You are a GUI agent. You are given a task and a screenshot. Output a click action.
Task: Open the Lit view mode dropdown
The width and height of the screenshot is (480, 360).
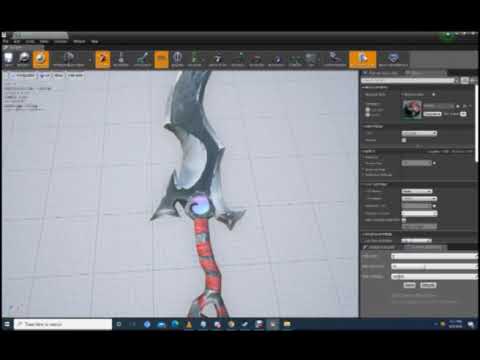pyautogui.click(x=45, y=76)
